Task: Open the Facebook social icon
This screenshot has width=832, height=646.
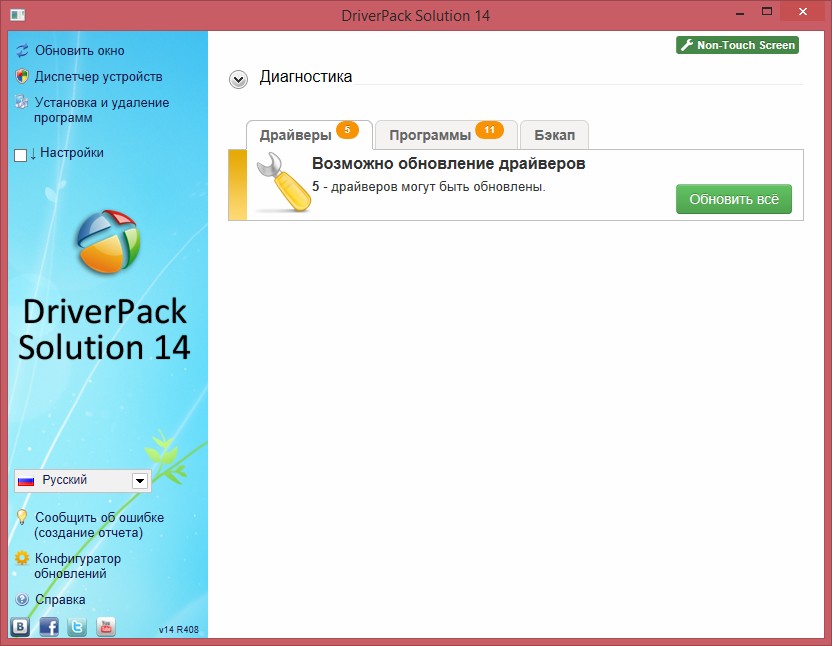Action: click(49, 627)
